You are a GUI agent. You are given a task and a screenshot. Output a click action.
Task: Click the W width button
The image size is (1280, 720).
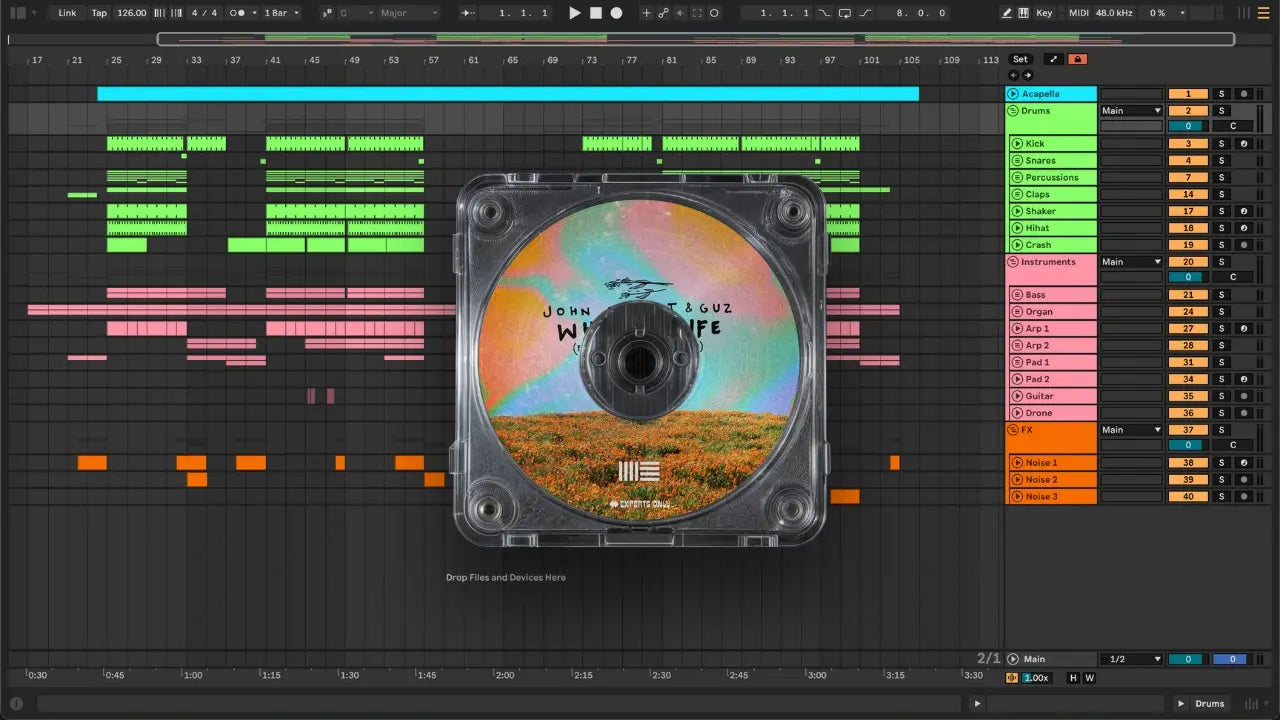1089,678
